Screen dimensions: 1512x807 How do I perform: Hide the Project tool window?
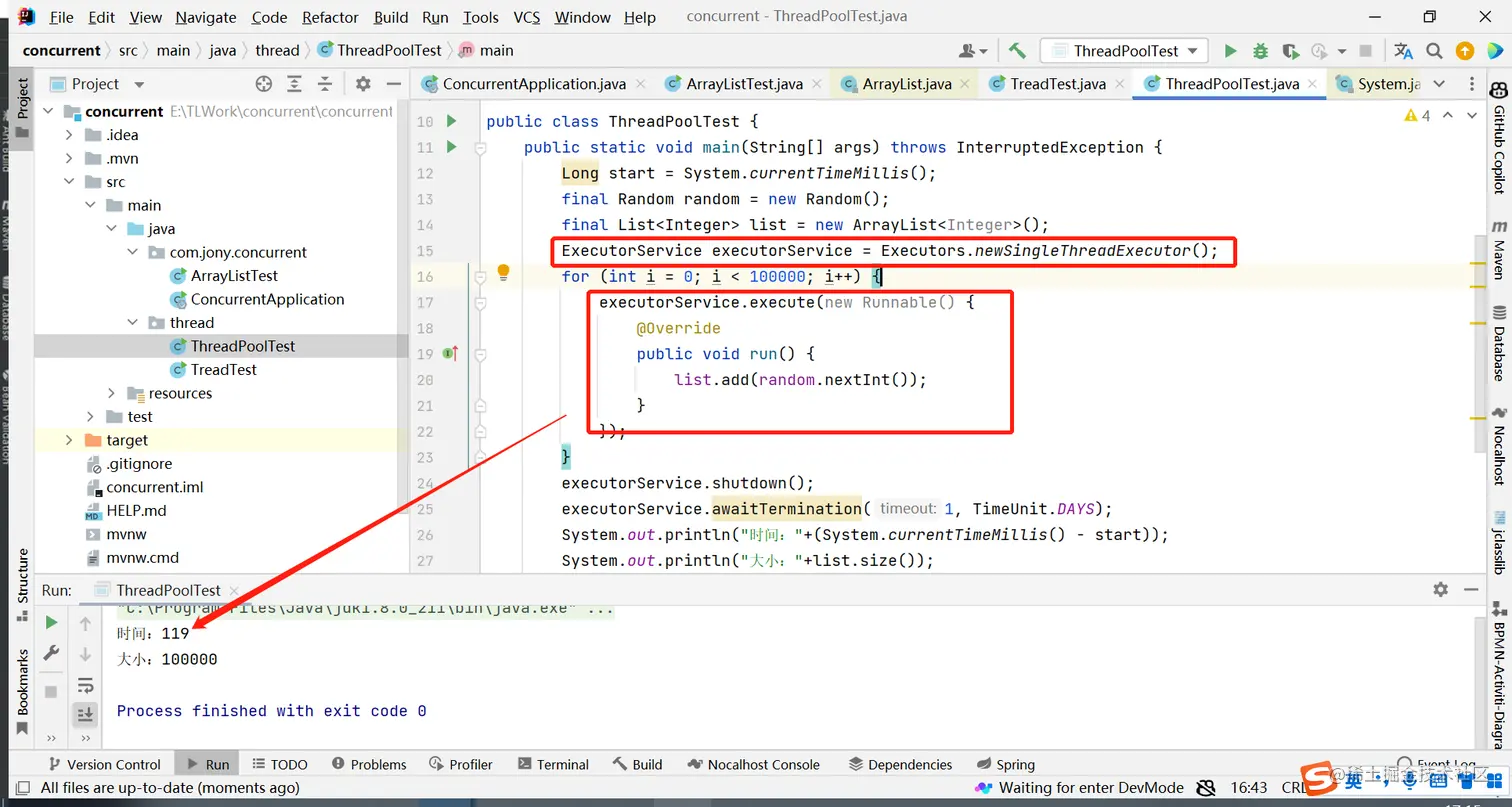(394, 84)
